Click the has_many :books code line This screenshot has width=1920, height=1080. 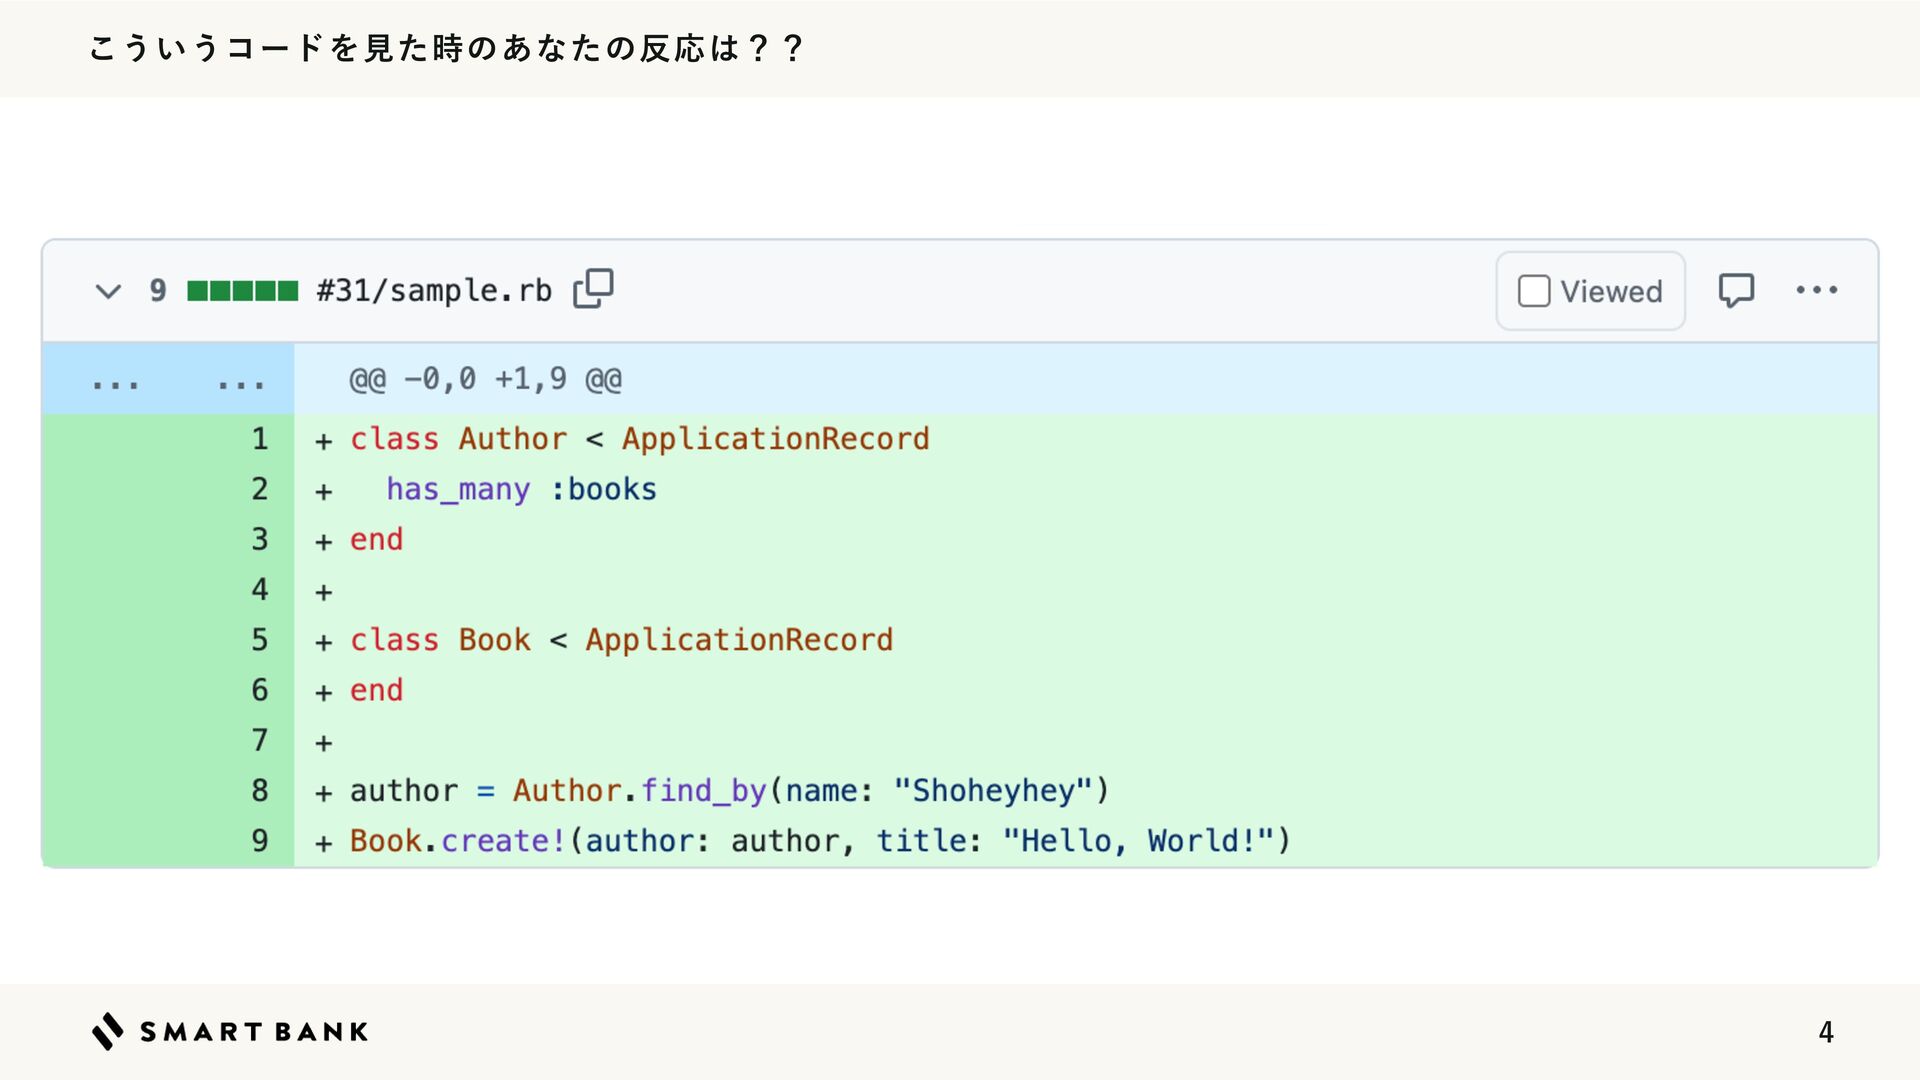(x=521, y=489)
